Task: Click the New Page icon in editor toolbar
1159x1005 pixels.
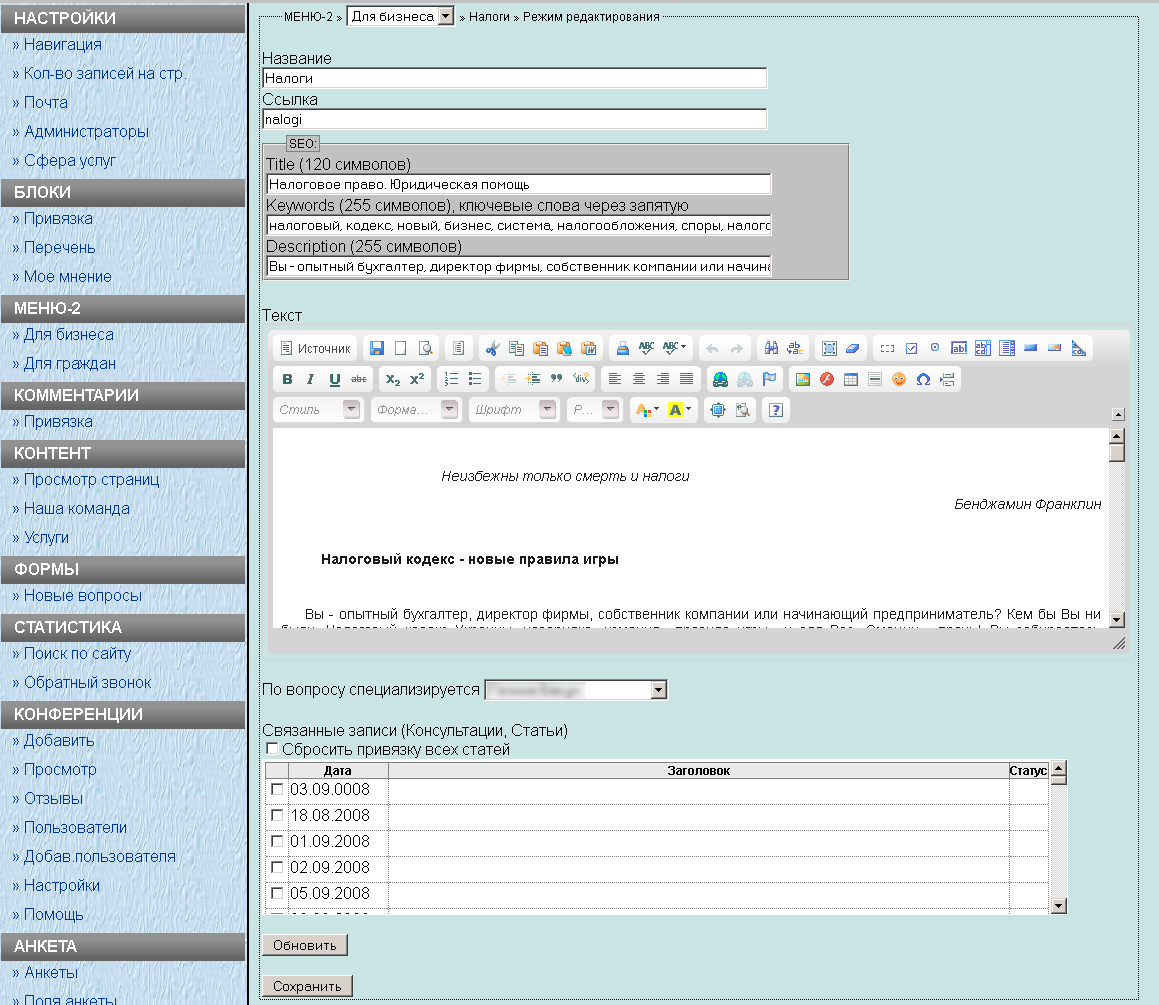Action: click(x=401, y=348)
